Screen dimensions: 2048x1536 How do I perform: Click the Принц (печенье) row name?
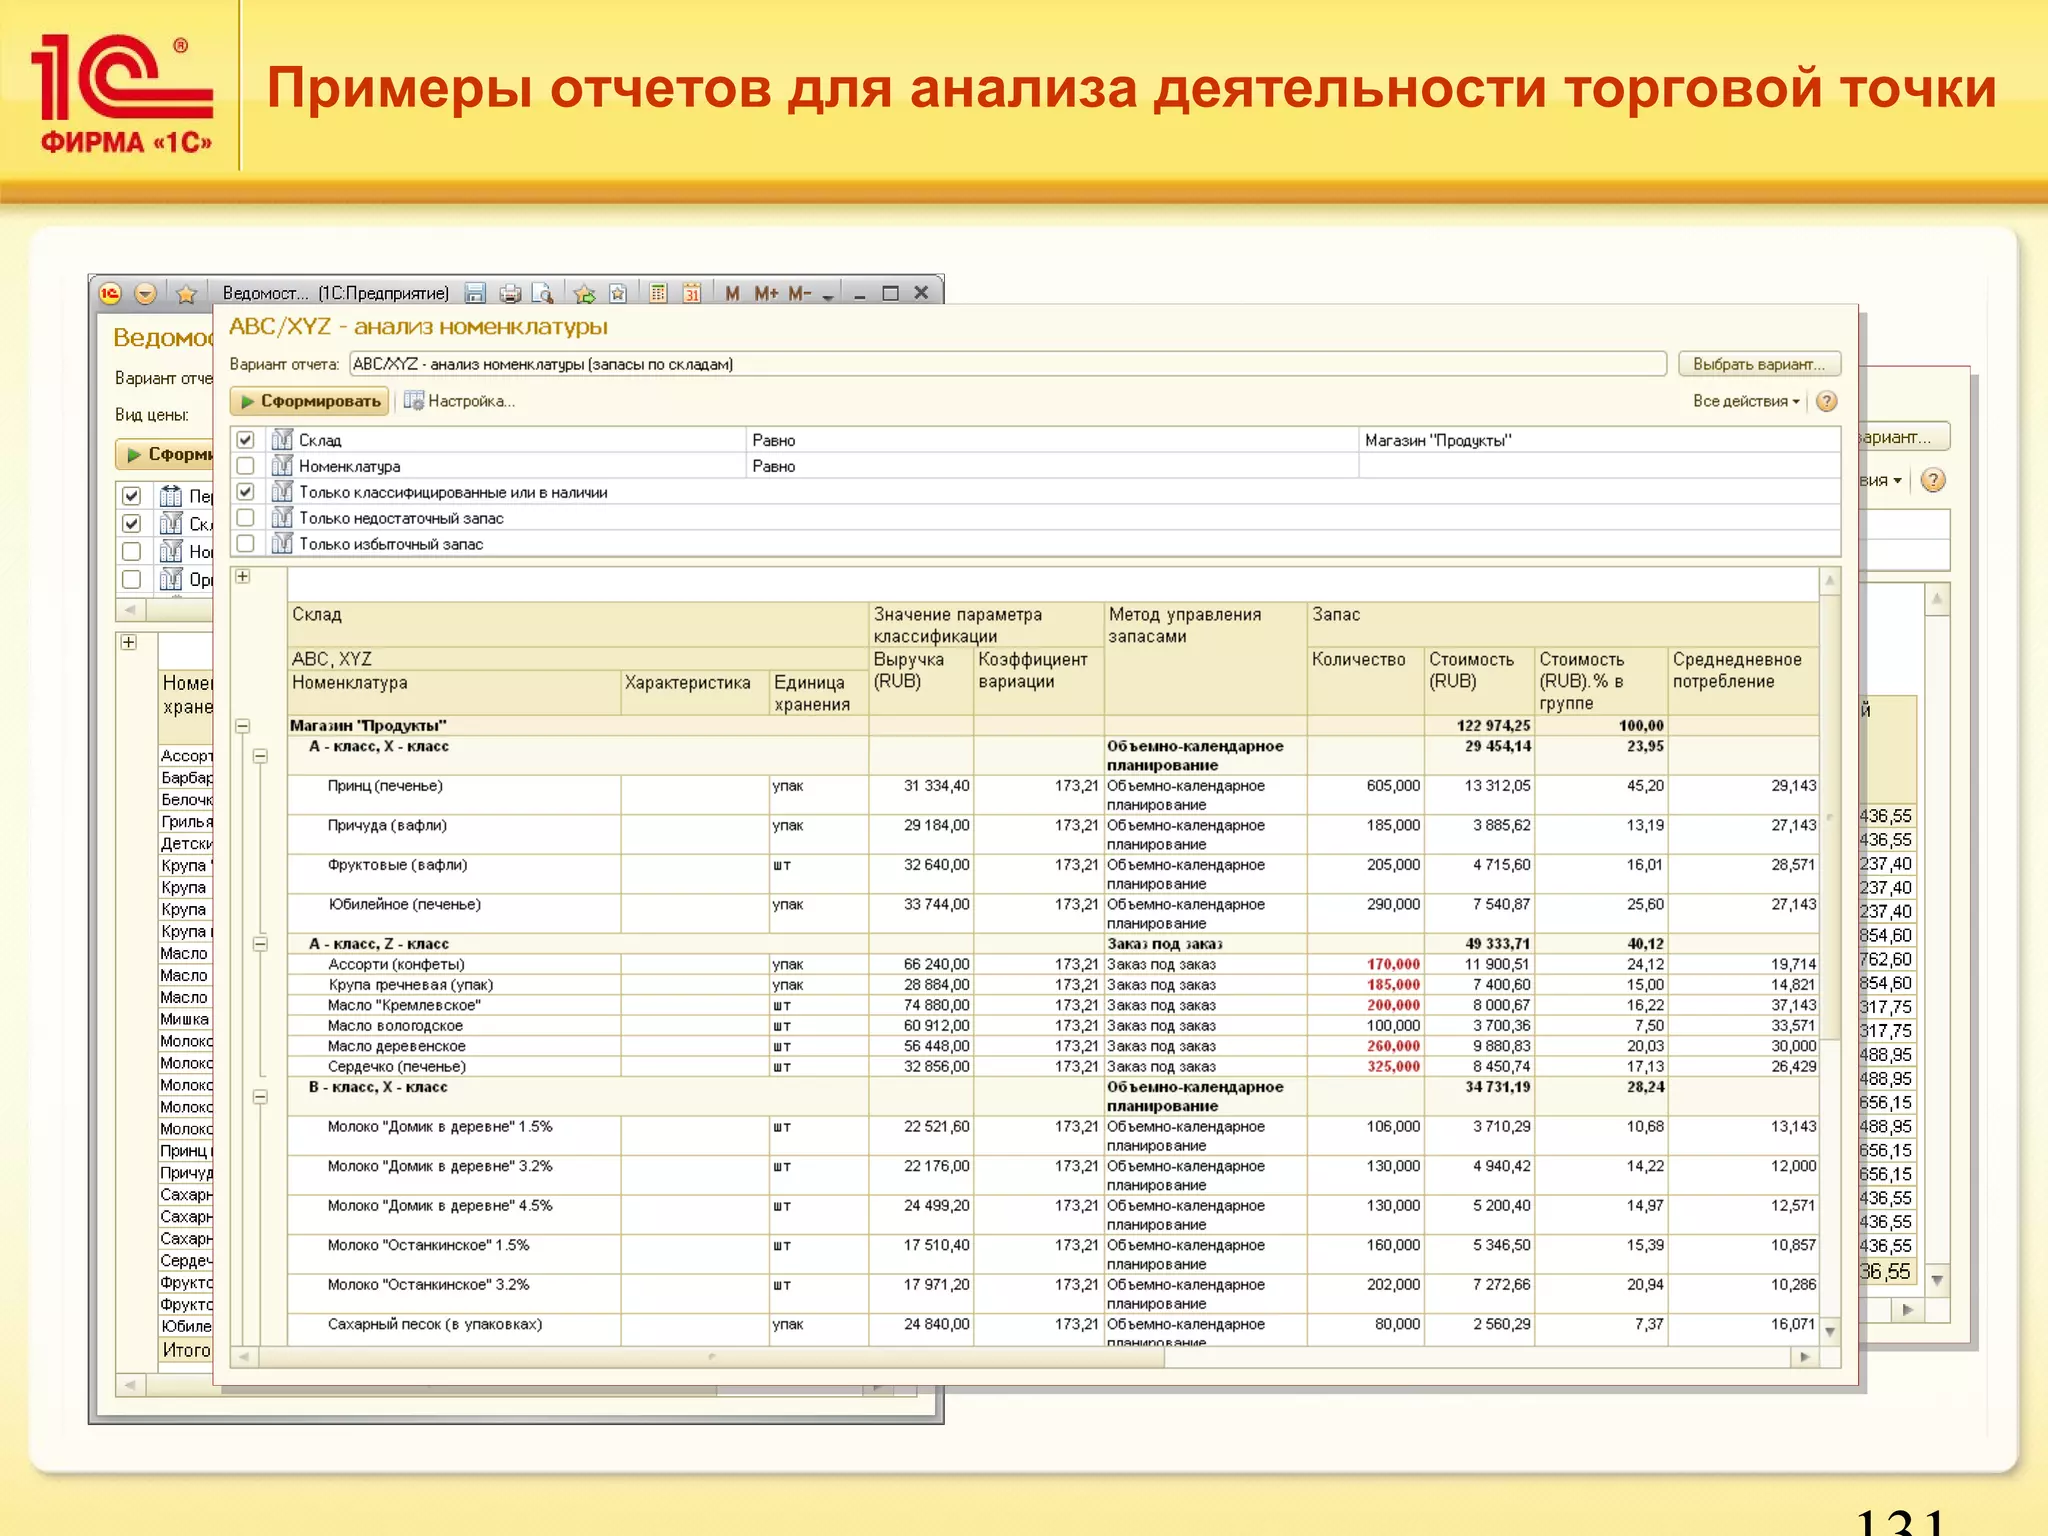pyautogui.click(x=385, y=786)
